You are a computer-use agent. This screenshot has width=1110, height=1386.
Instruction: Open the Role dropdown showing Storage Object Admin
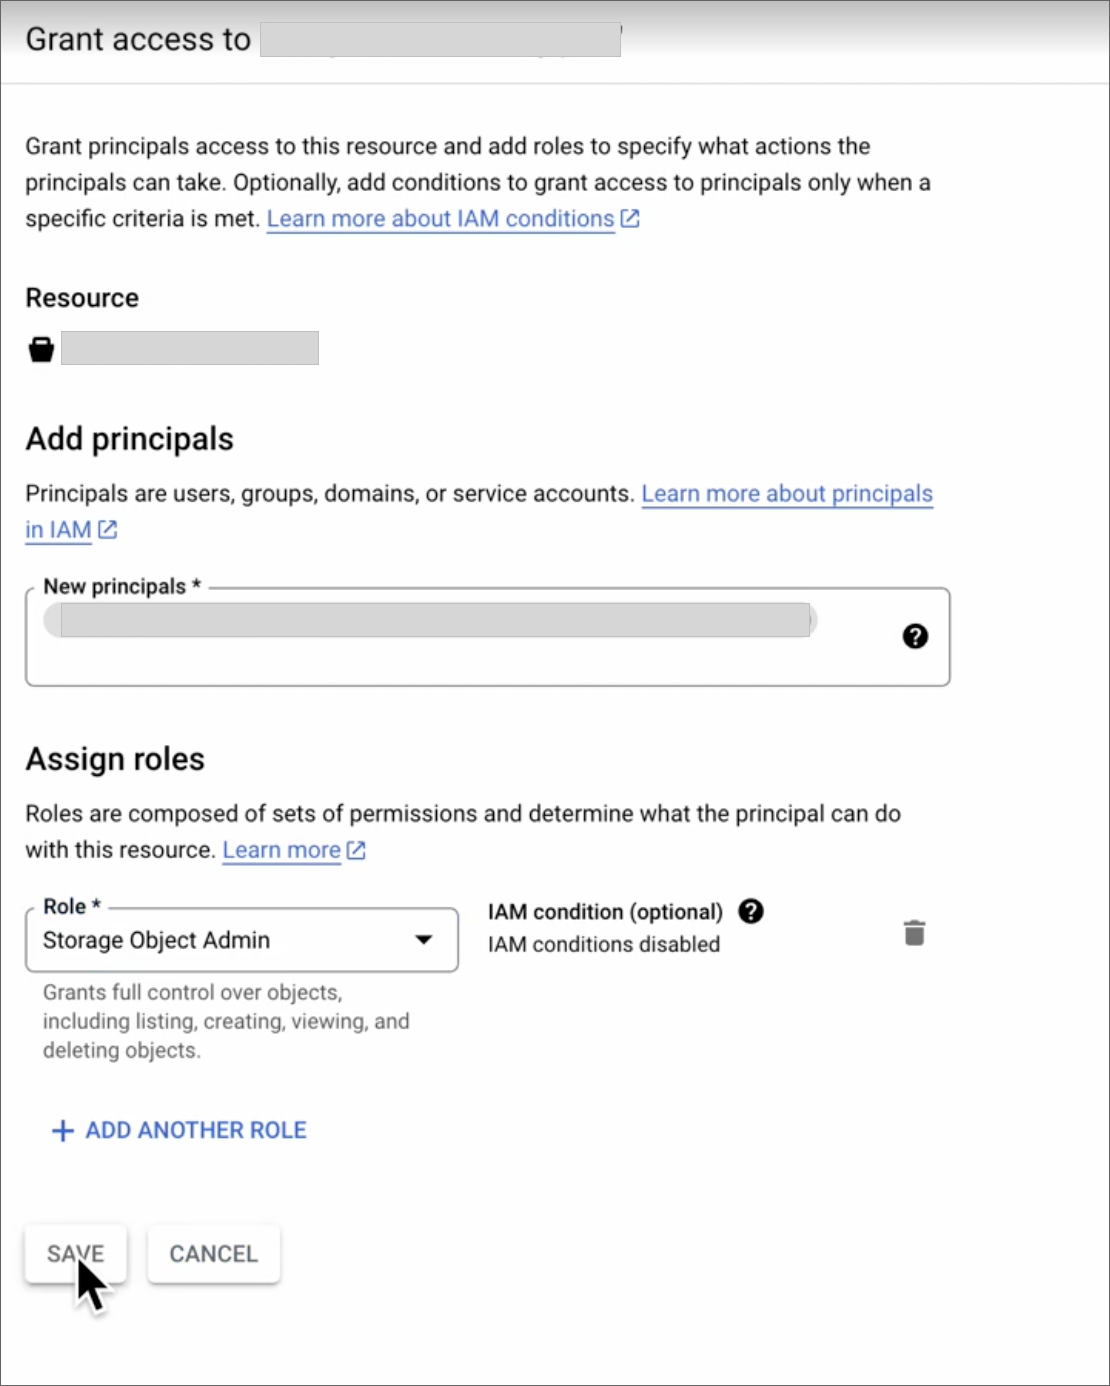coord(242,940)
